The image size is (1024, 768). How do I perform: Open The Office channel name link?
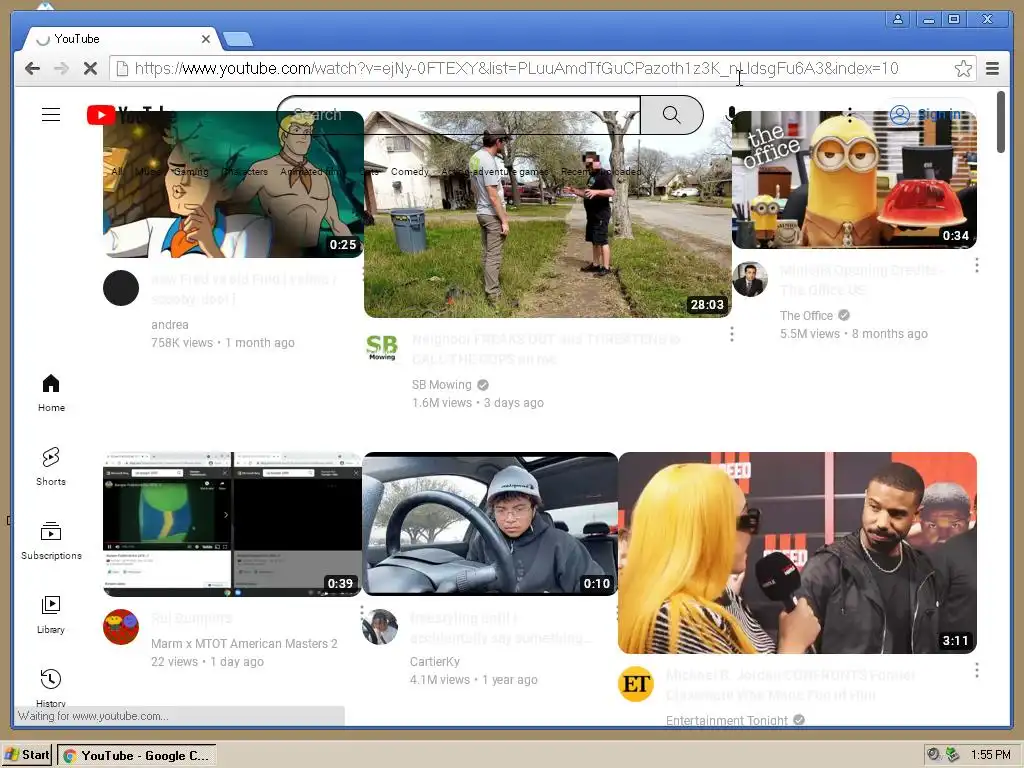(807, 315)
